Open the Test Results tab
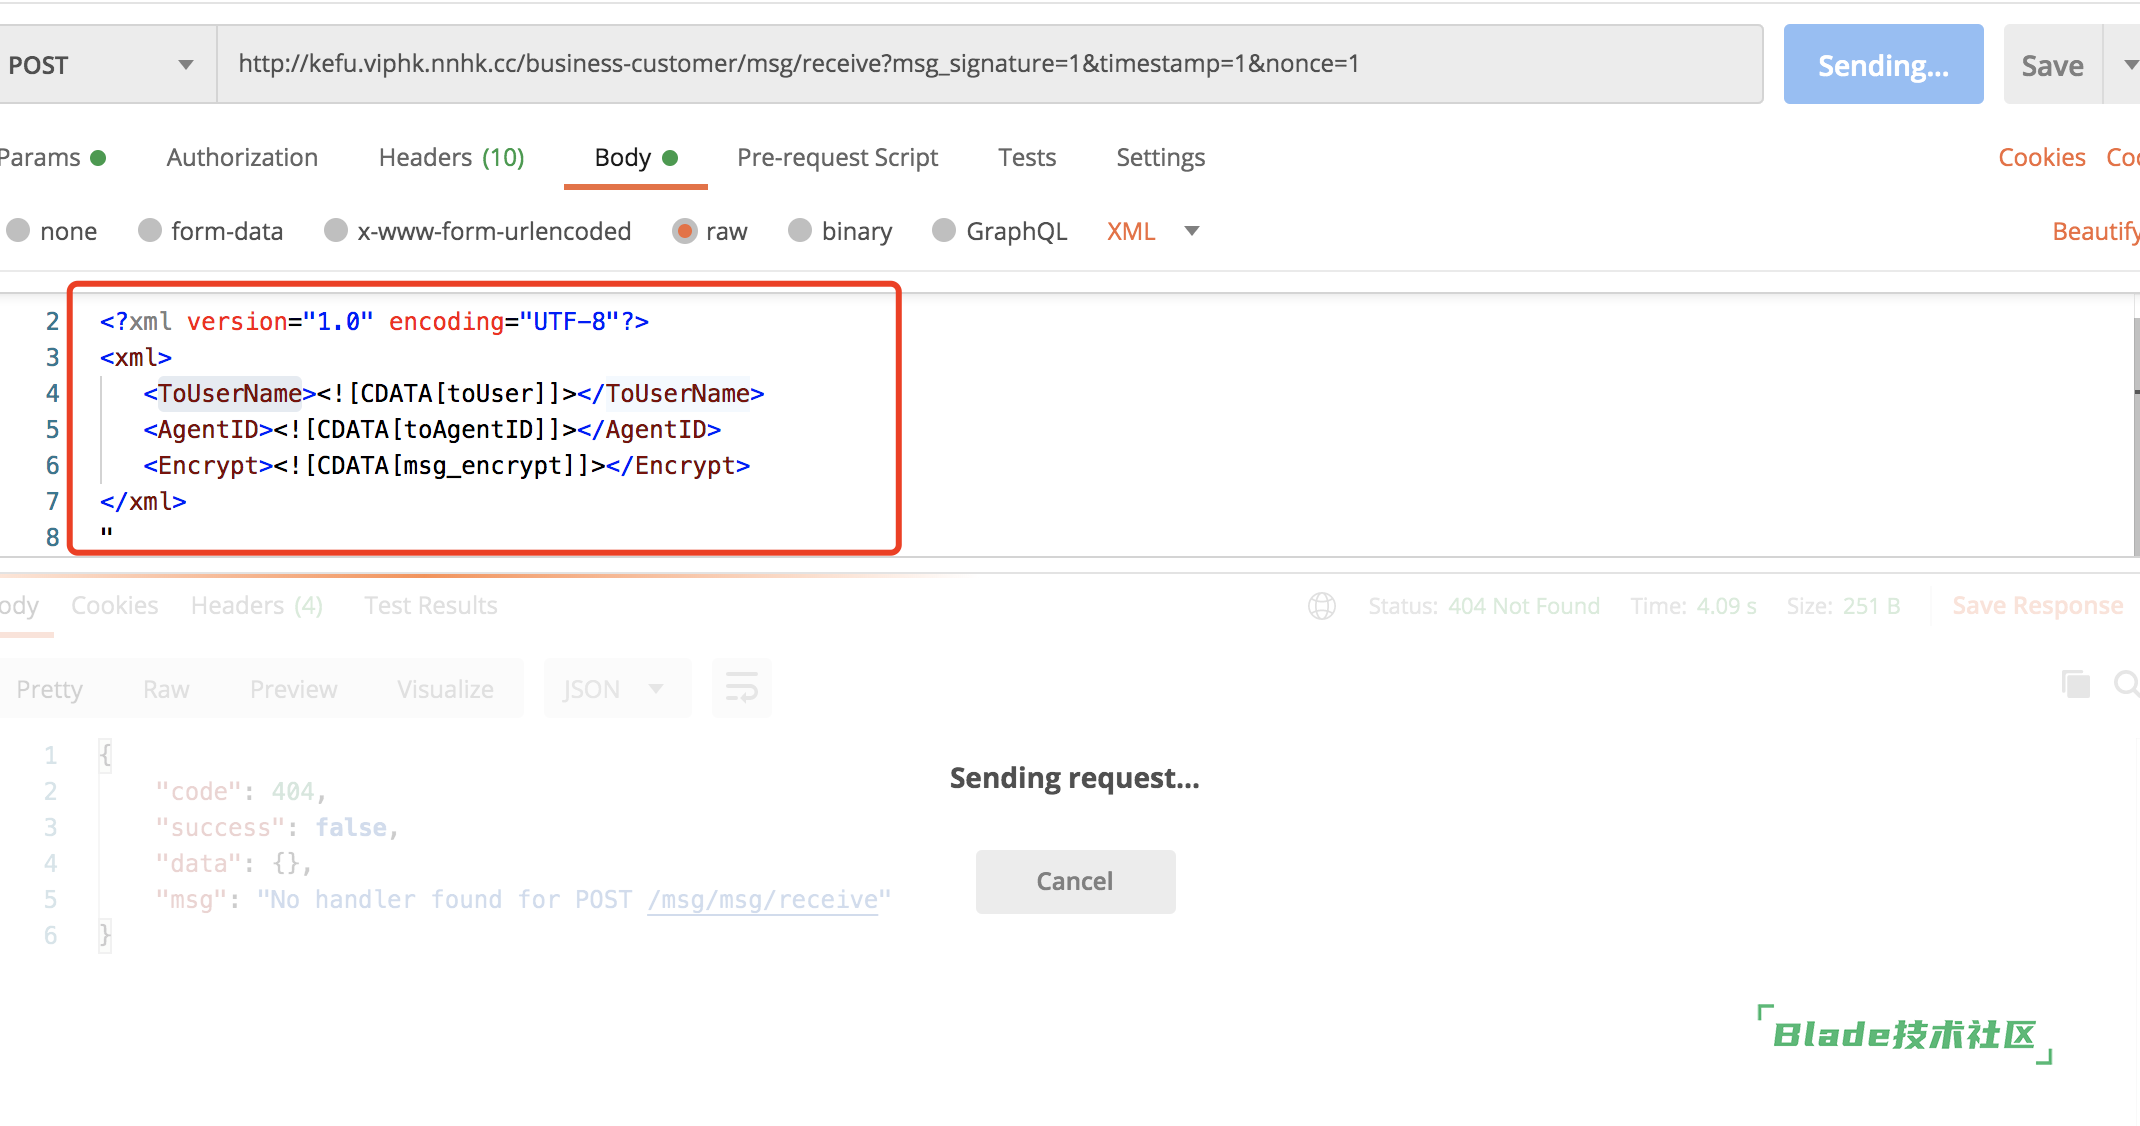The height and width of the screenshot is (1126, 2140). point(431,606)
